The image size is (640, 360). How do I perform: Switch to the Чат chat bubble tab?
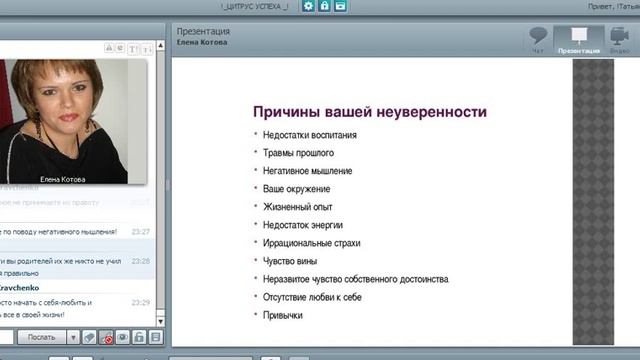[538, 40]
